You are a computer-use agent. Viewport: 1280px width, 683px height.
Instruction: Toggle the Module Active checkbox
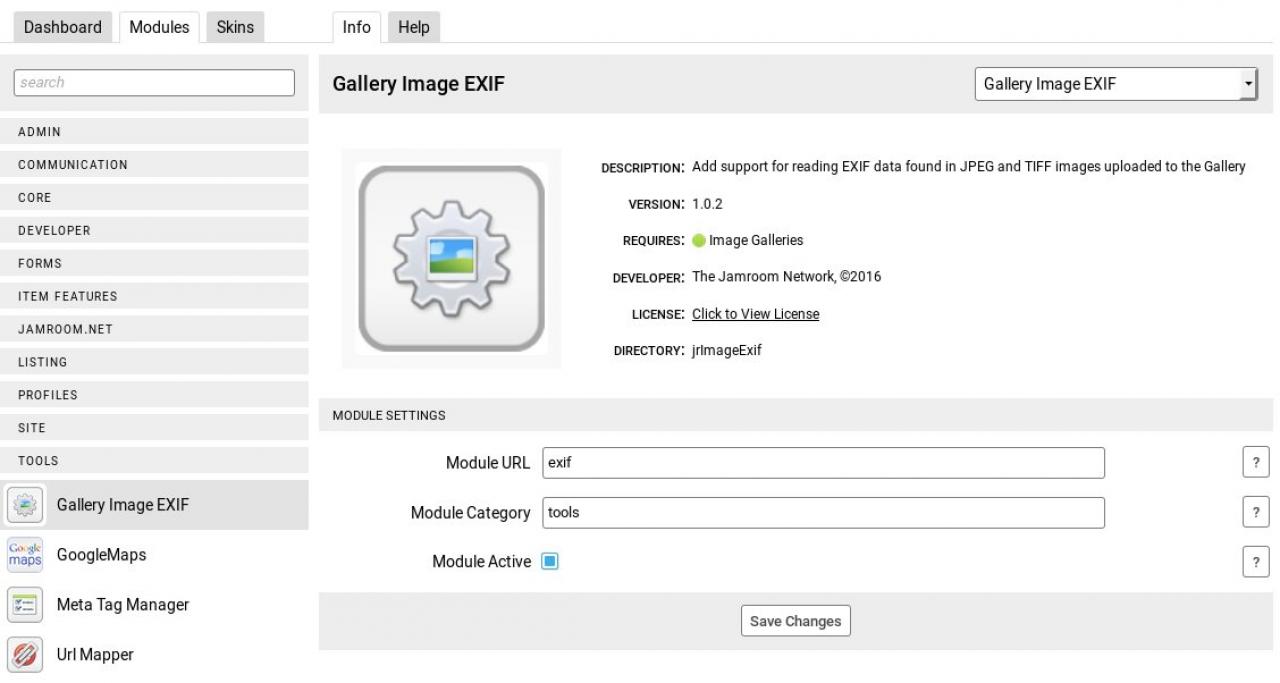(x=550, y=562)
